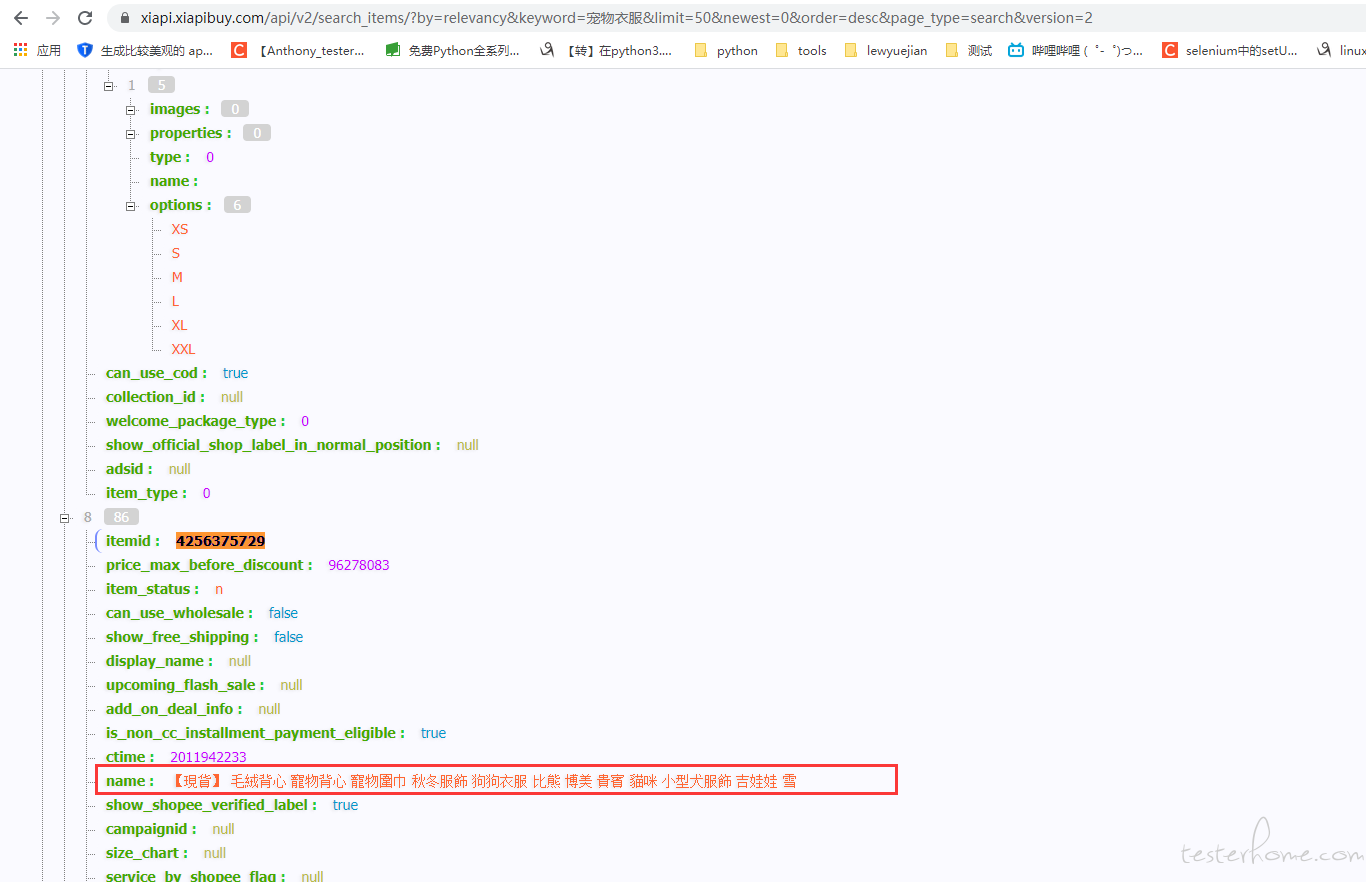Open the 哔哩哔哩 bookmark
Viewport: 1366px width, 882px height.
1076,50
